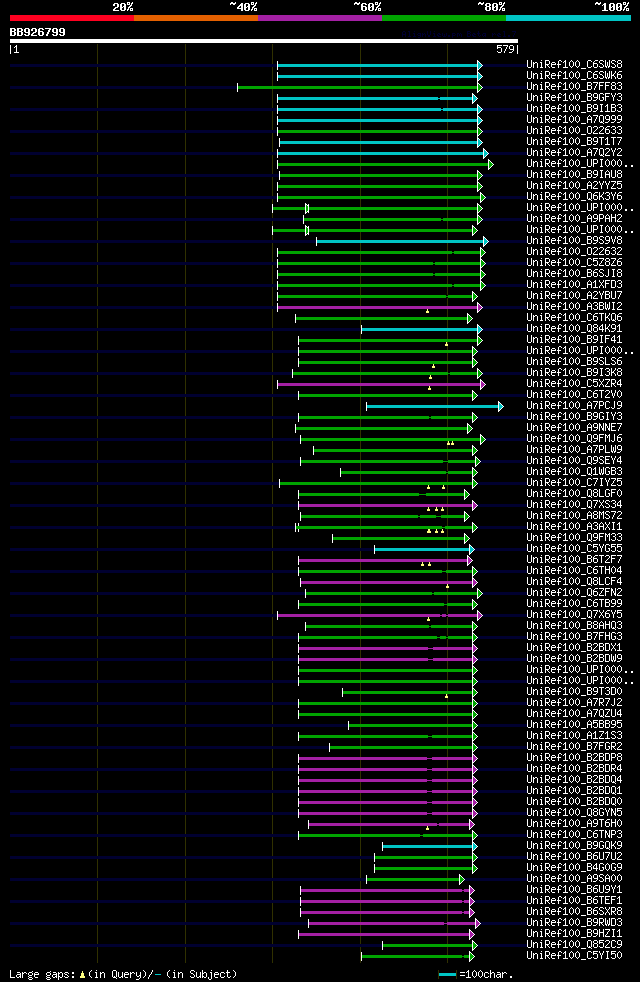Select the UniRef100_Q9FMJ6 label
The height and width of the screenshot is (982, 640).
pyautogui.click(x=574, y=439)
